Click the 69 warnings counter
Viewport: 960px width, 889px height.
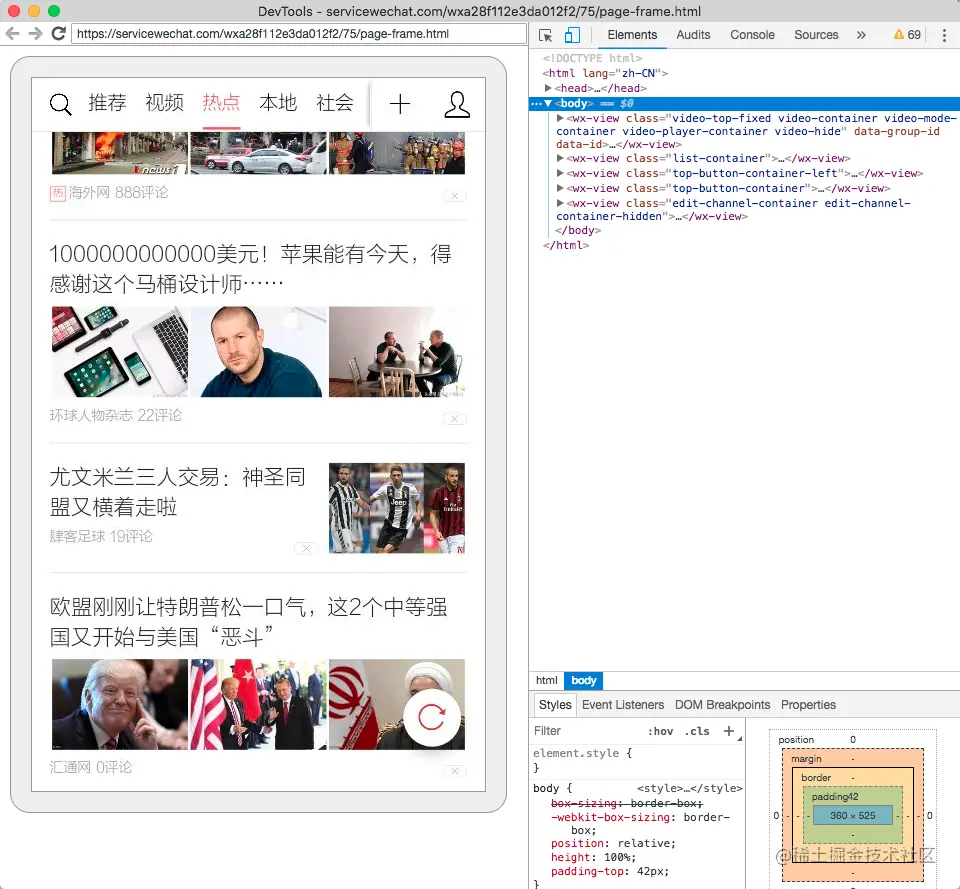coord(907,35)
